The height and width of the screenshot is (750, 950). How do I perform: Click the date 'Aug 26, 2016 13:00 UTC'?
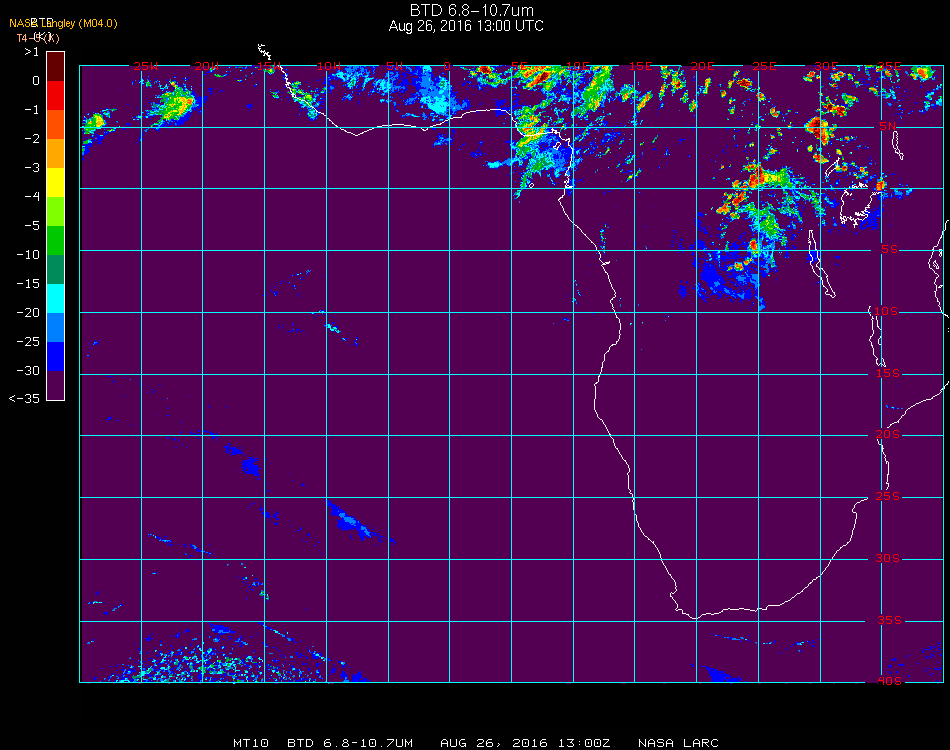(x=466, y=26)
